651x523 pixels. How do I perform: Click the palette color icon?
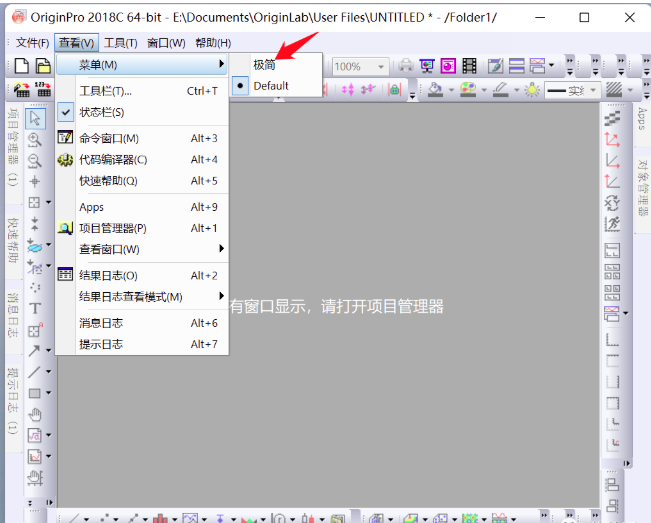[x=468, y=90]
